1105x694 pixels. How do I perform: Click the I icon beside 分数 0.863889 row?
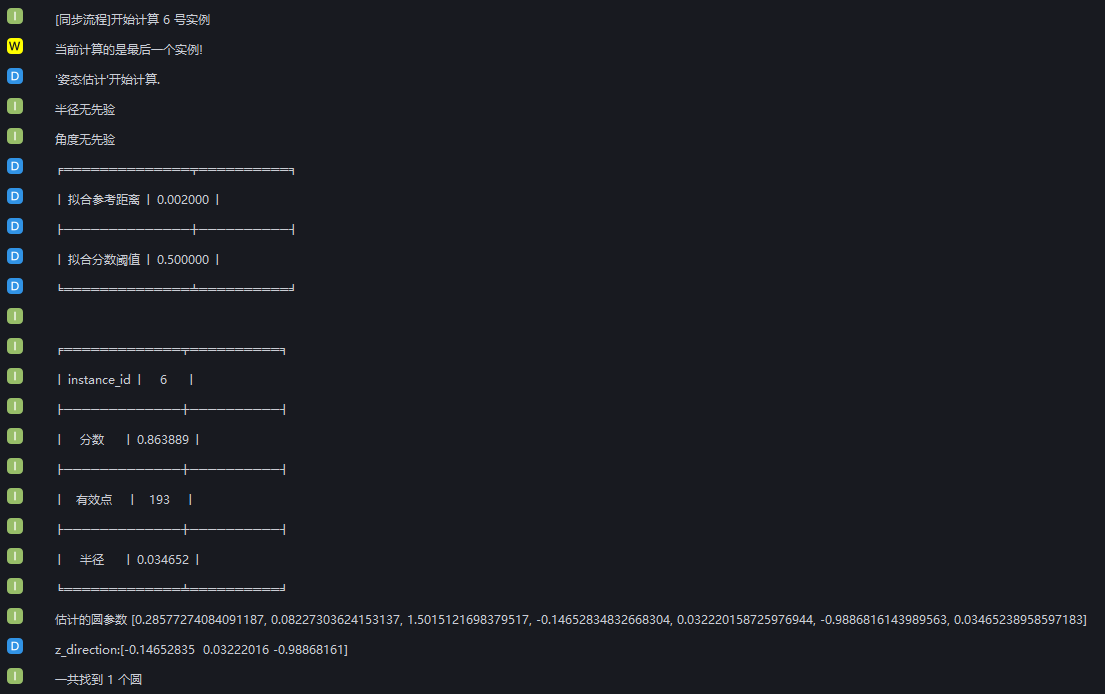15,436
